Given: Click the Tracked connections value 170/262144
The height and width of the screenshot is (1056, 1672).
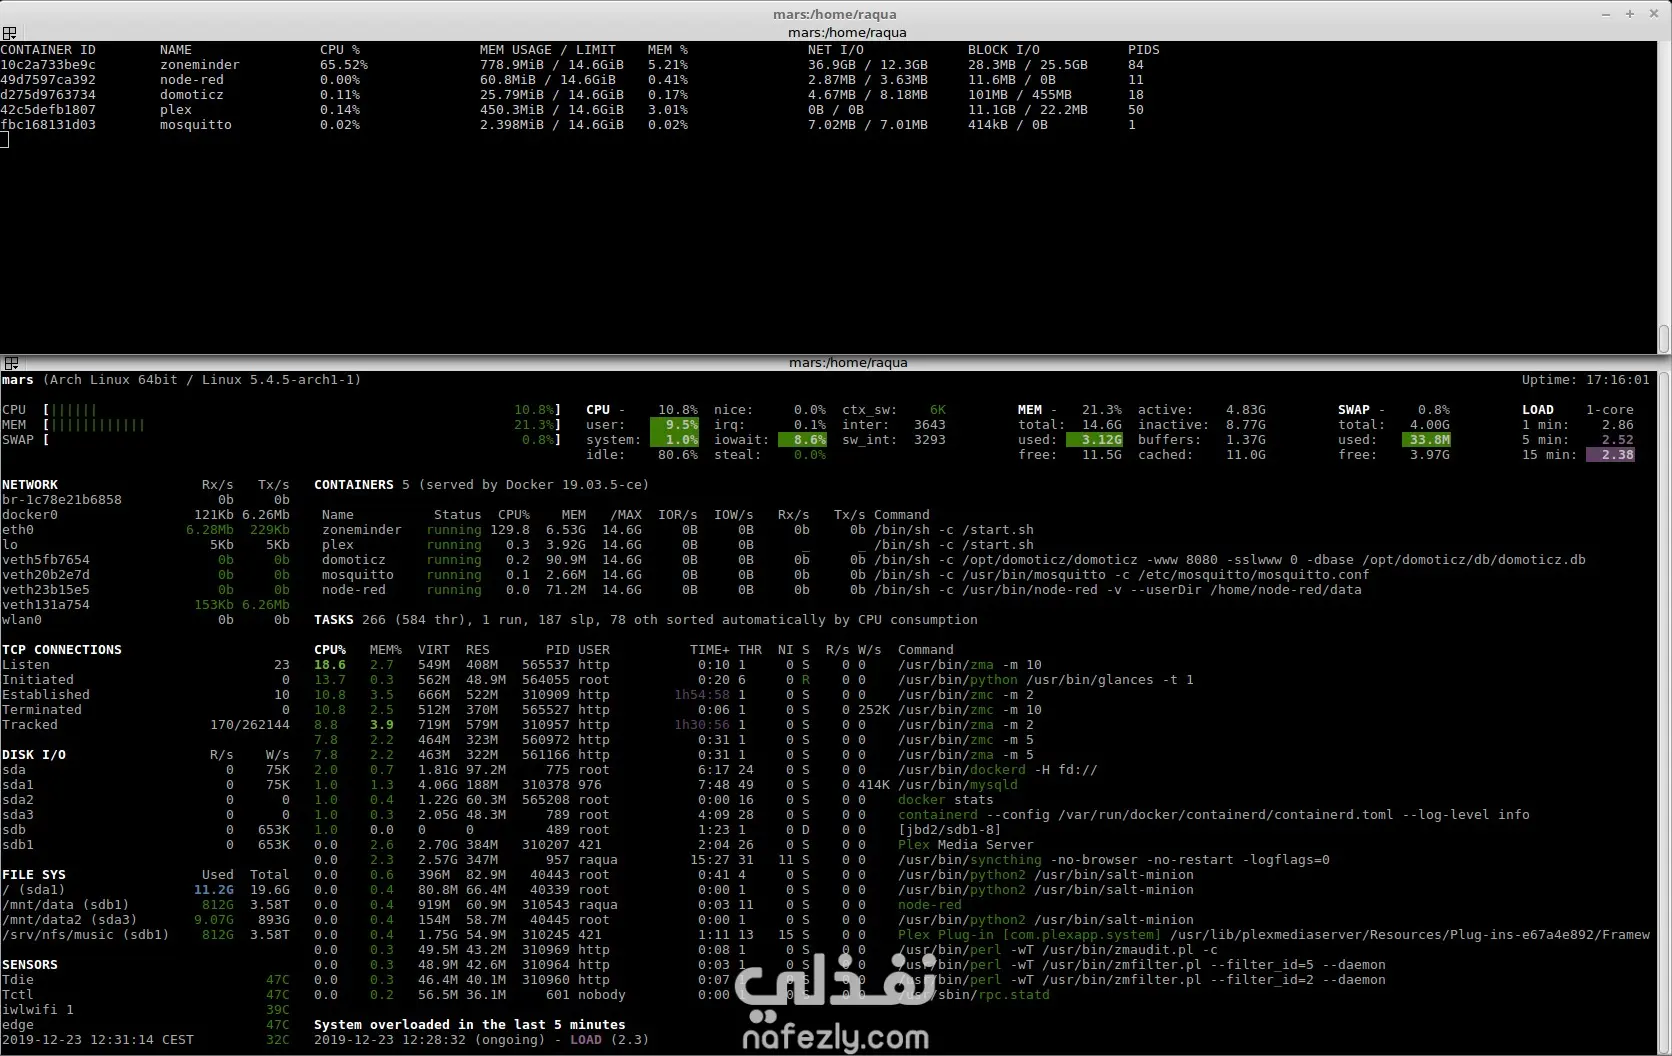Looking at the screenshot, I should click(250, 725).
